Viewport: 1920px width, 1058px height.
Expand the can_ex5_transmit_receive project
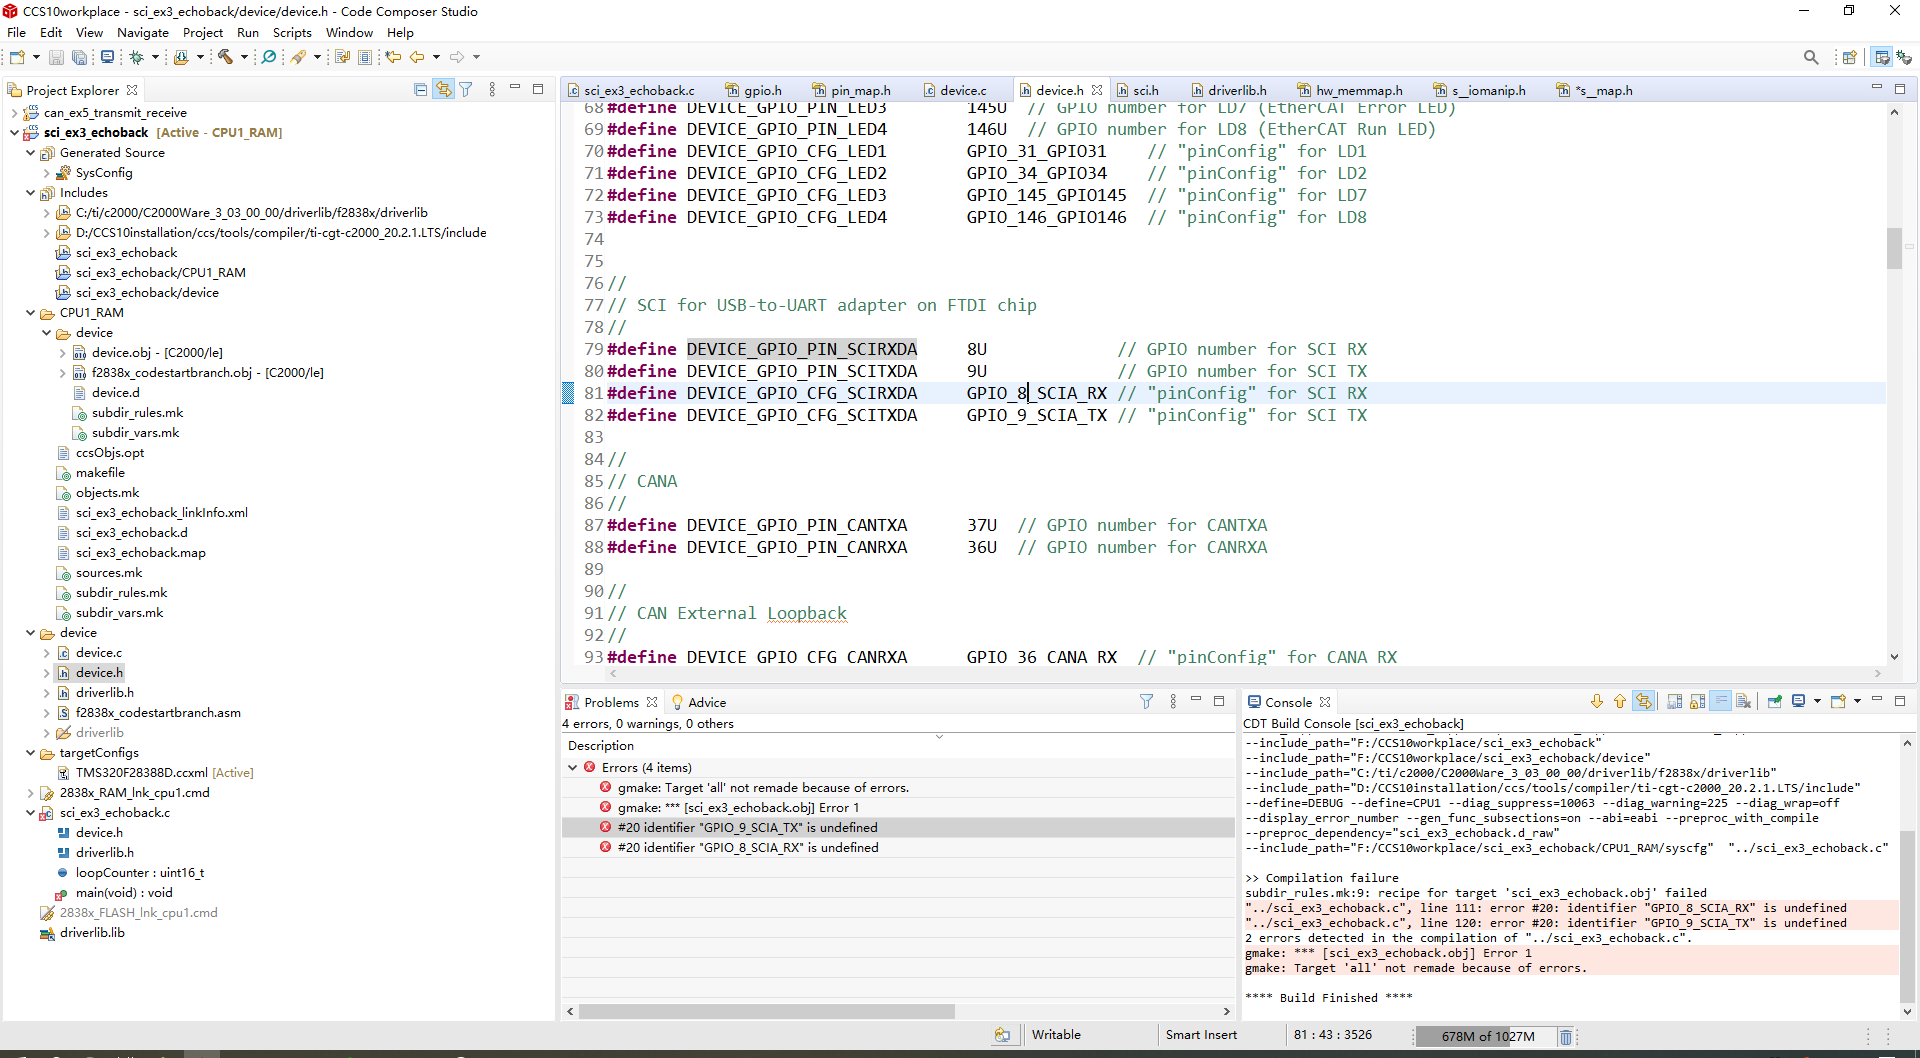coord(14,113)
